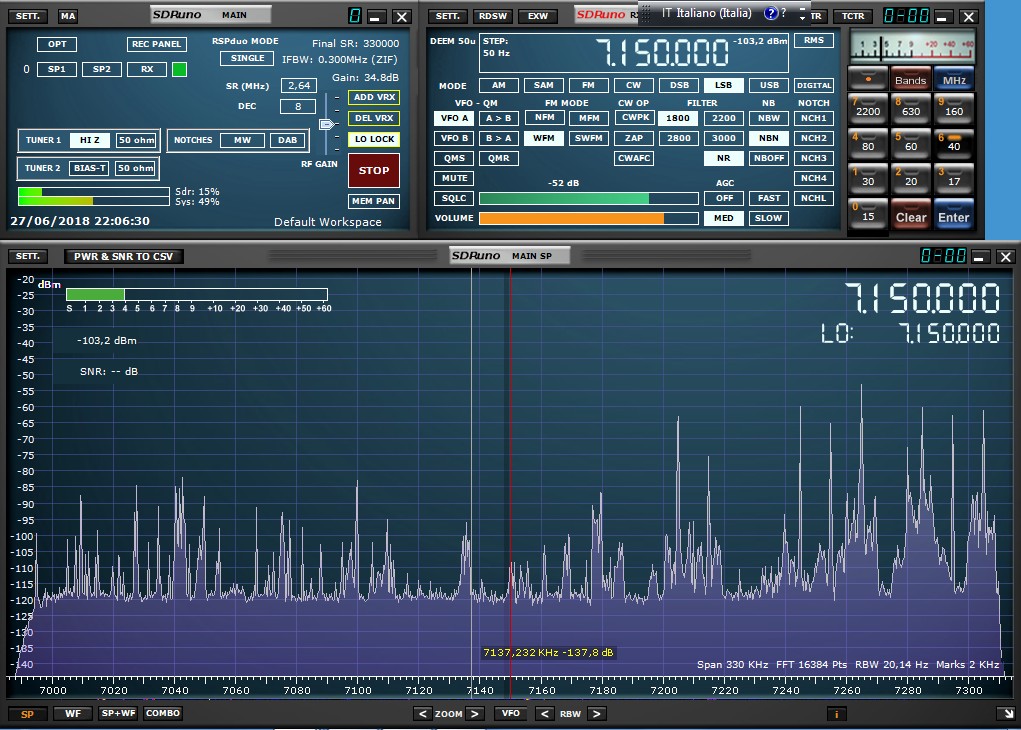This screenshot has height=730, width=1021.
Task: Click the info 'i' icon at the spectrum bottom
Action: [836, 714]
